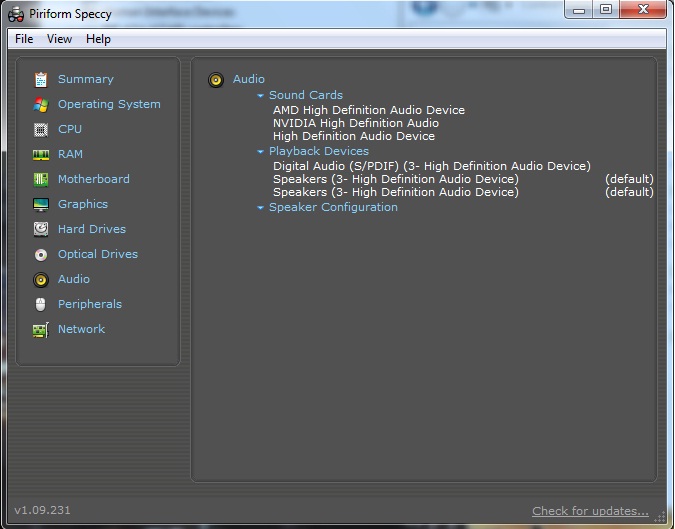Click the large Audio speaker icon in panel header
Viewport: 675px width, 529px height.
[216, 80]
